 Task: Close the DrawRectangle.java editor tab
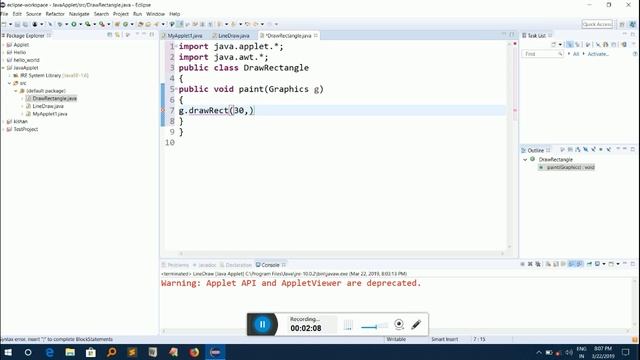click(316, 36)
